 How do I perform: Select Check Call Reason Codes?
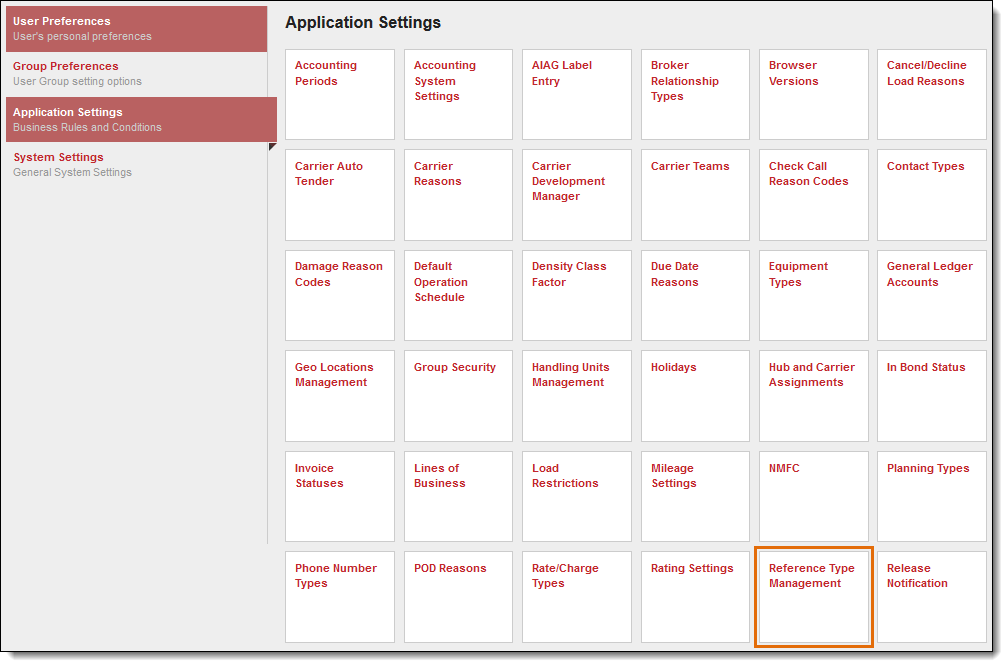point(813,195)
